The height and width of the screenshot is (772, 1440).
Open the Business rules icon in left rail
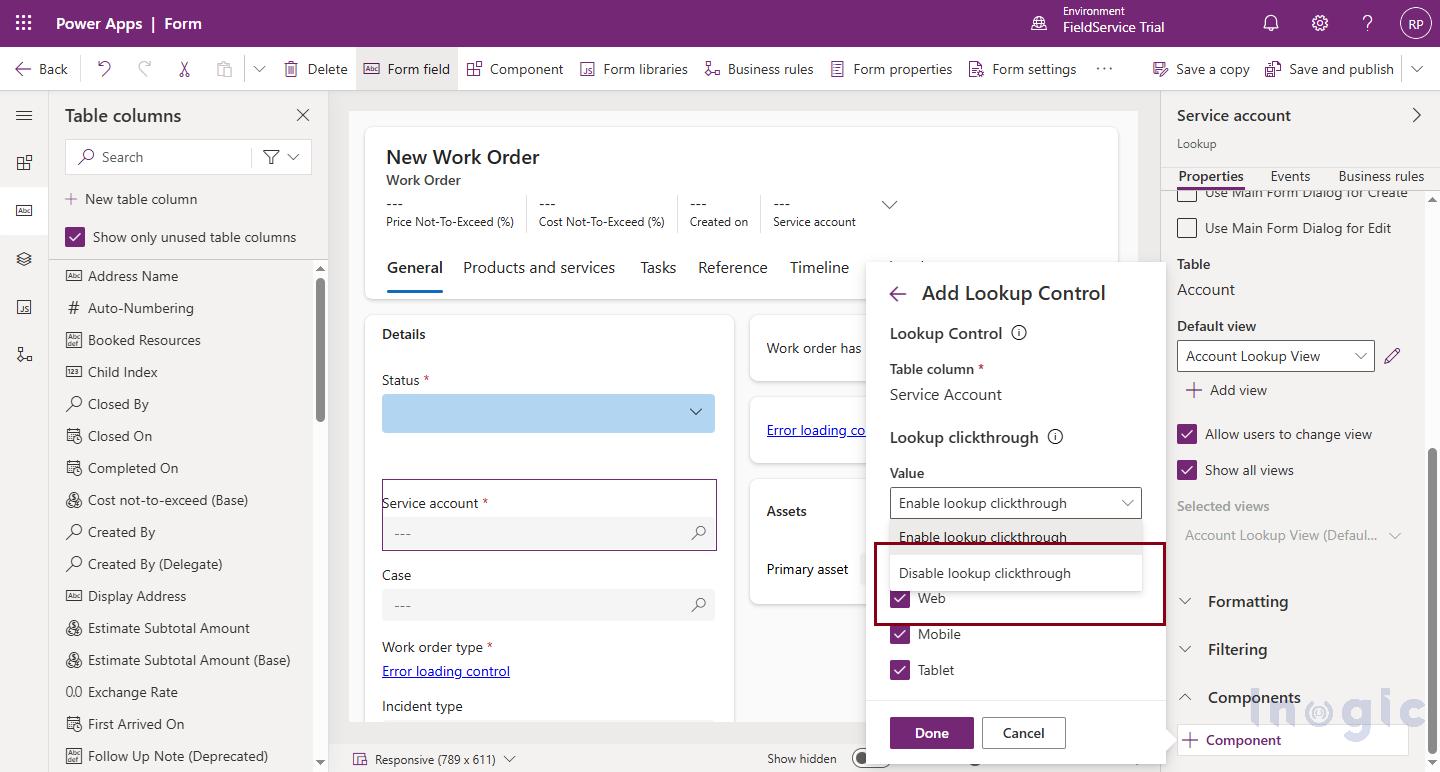coord(24,355)
